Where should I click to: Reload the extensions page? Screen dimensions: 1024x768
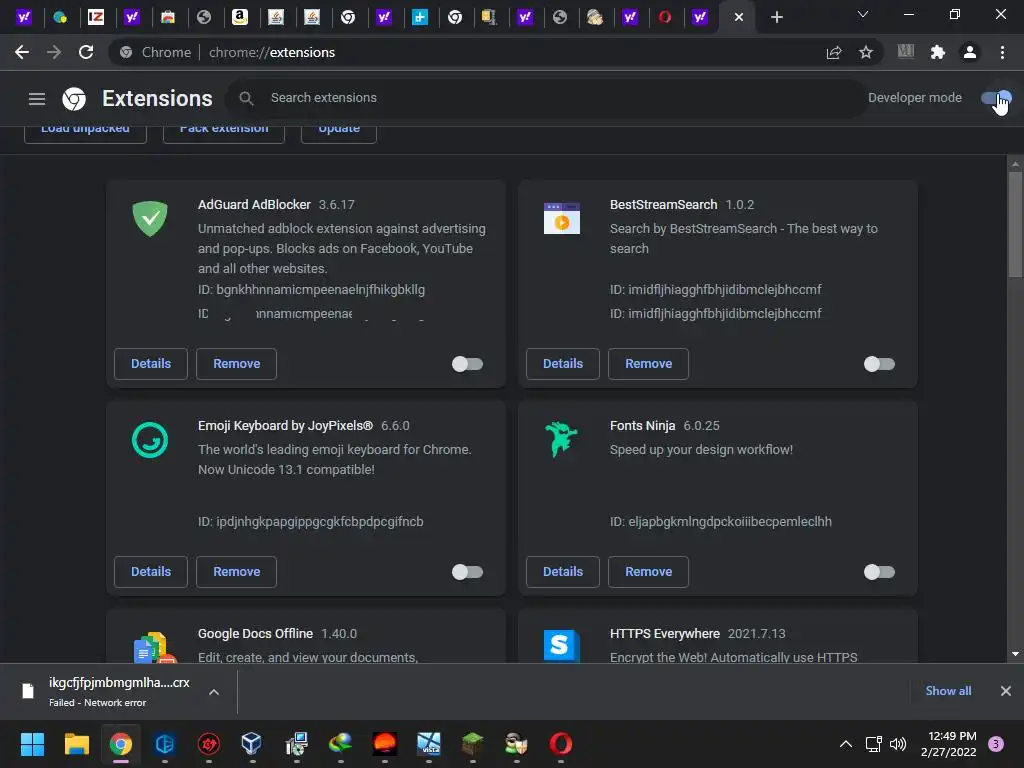86,52
